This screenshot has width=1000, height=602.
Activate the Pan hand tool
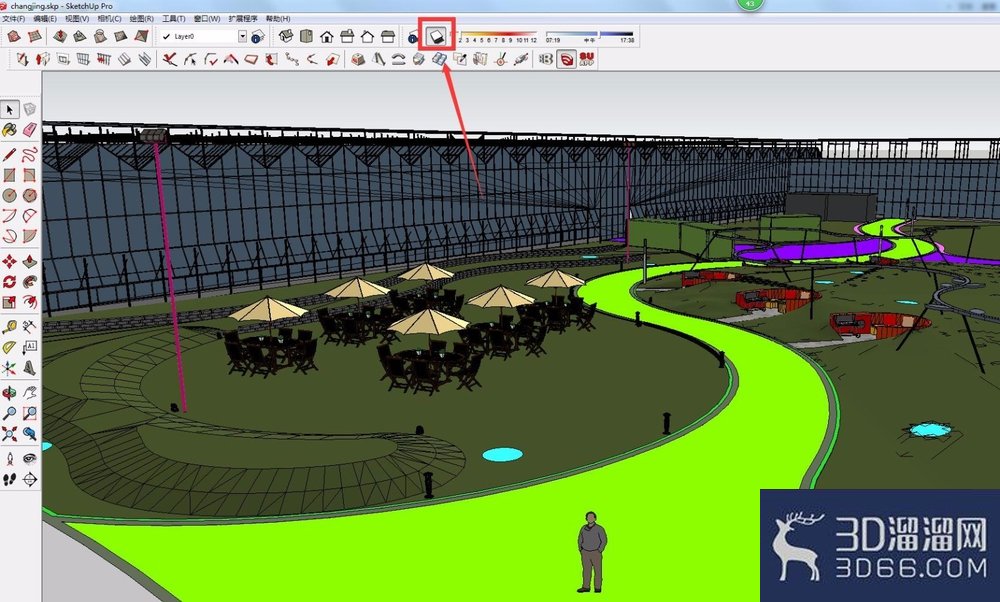(x=30, y=393)
